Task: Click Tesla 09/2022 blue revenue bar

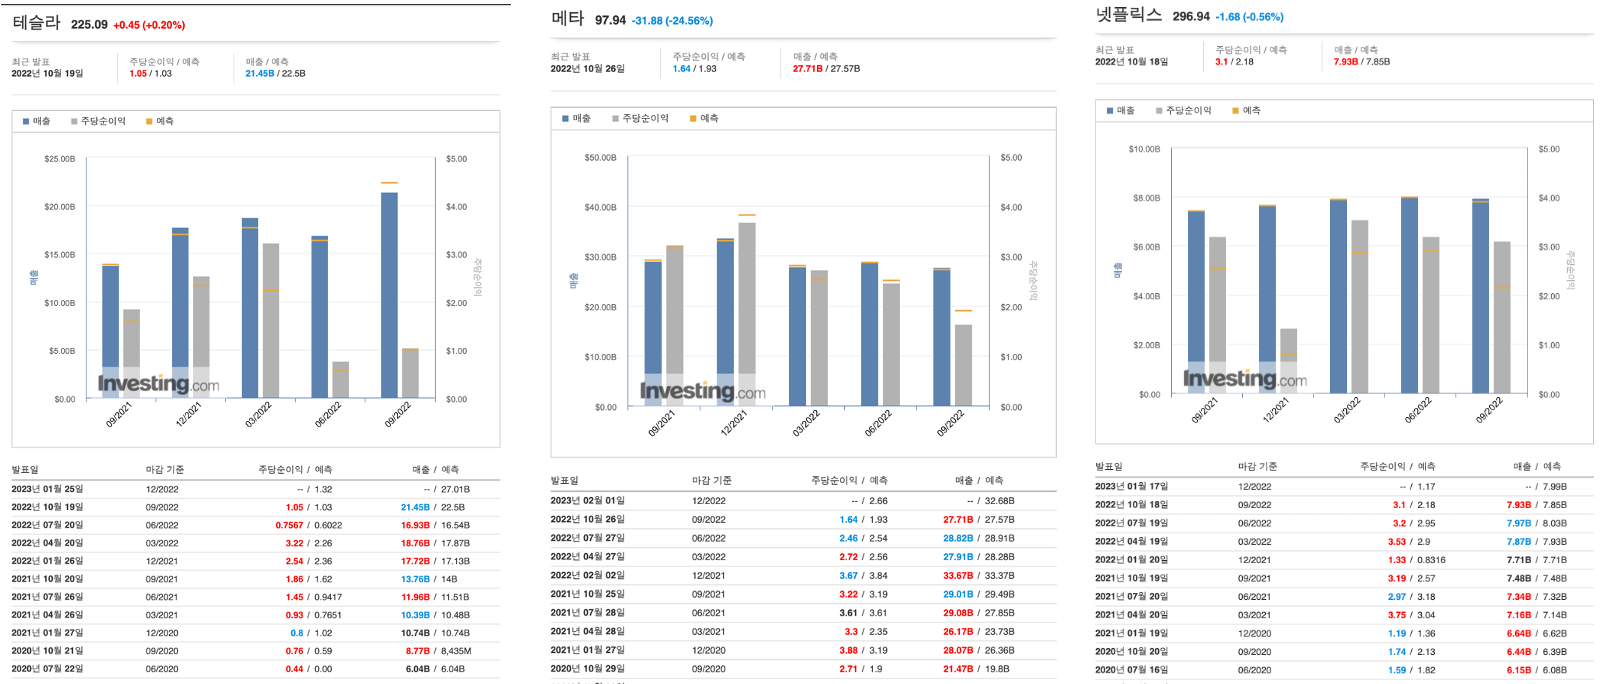Action: point(389,295)
